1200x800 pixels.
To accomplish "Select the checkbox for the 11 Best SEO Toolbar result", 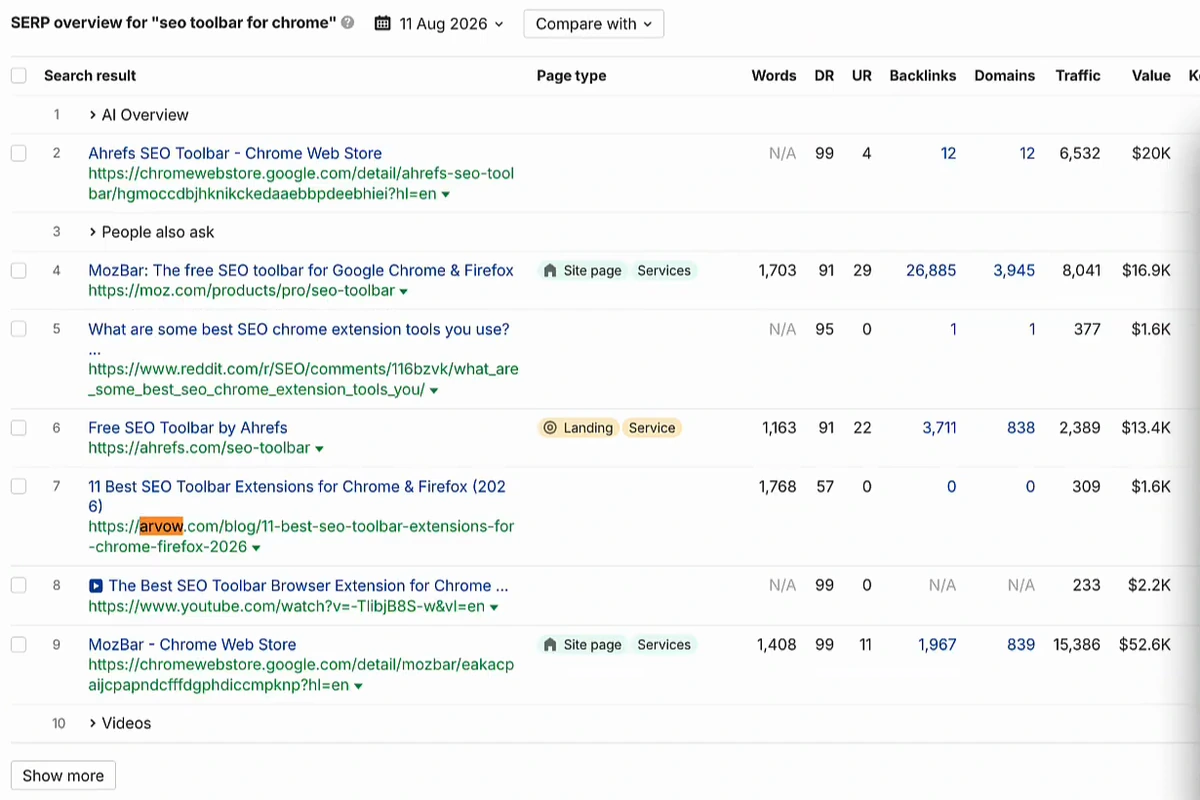I will (18, 487).
